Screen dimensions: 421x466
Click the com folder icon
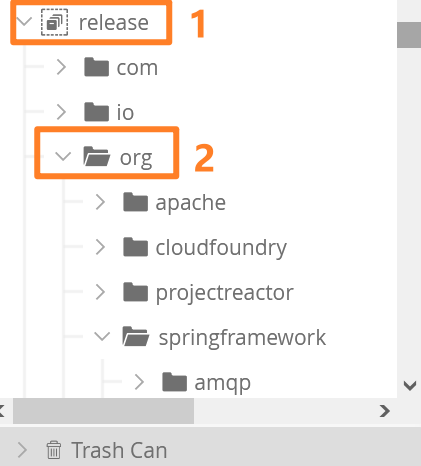click(96, 67)
